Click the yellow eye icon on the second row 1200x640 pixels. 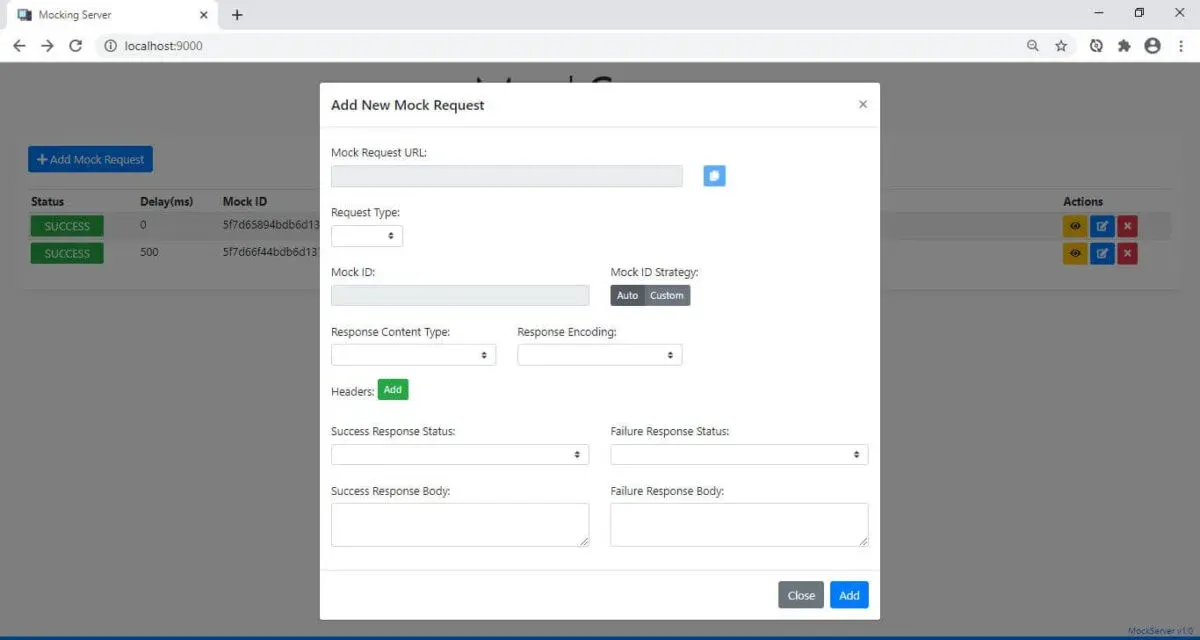click(x=1074, y=253)
